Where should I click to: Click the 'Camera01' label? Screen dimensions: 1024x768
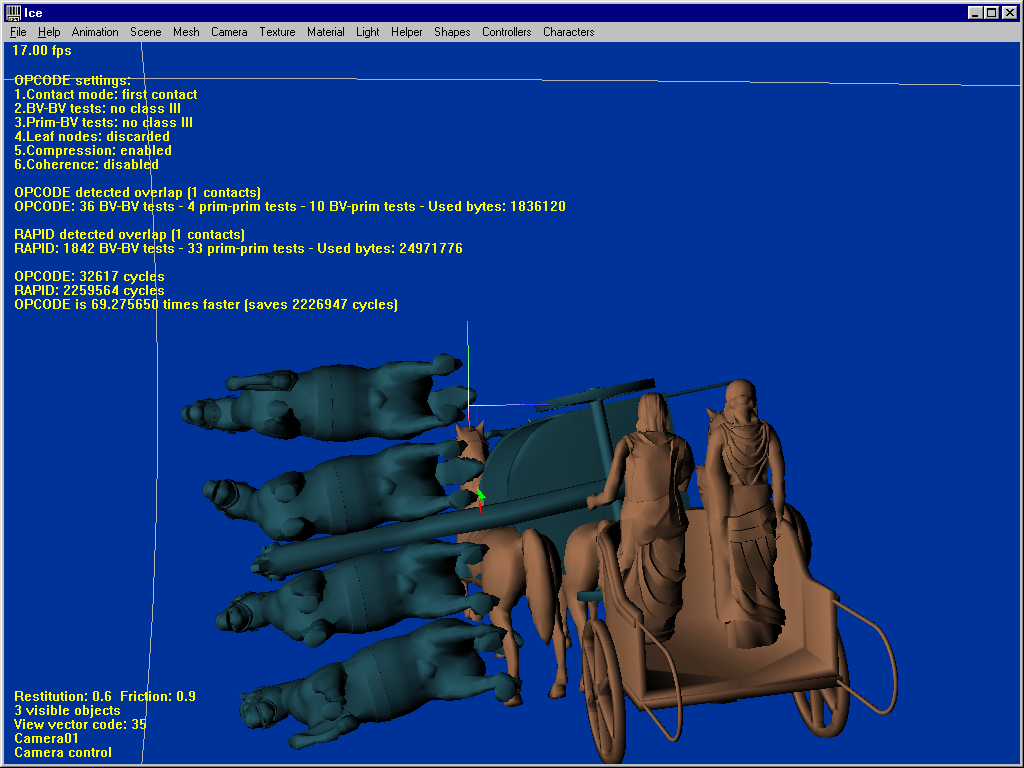coord(46,739)
